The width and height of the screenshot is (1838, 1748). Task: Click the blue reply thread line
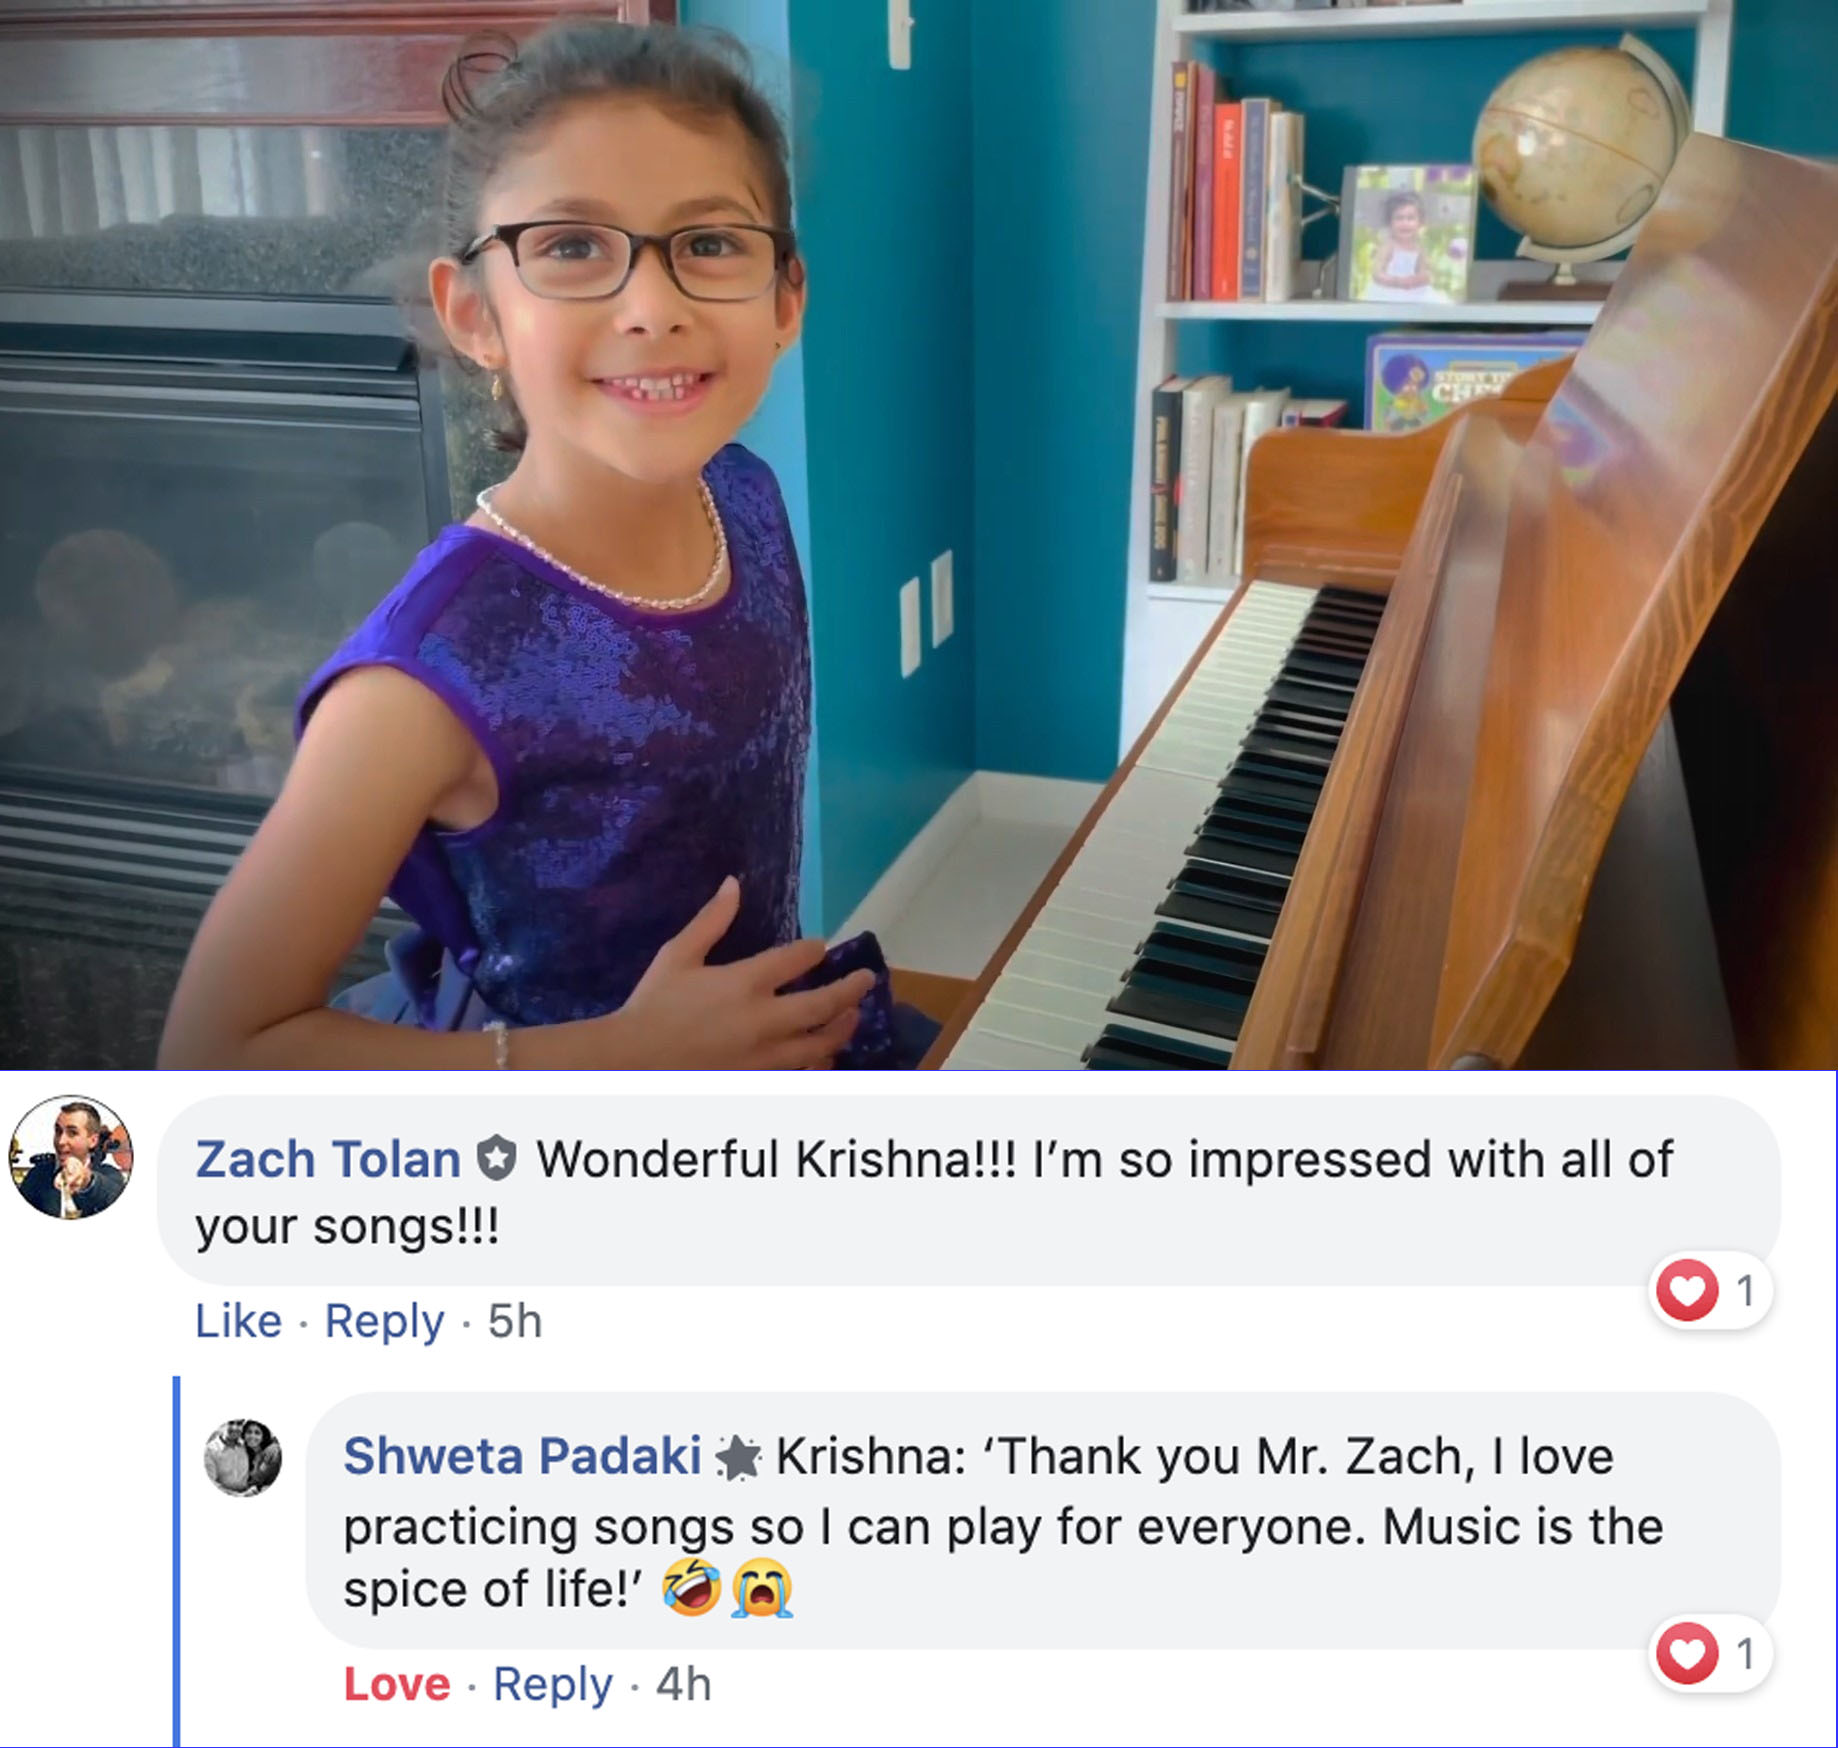click(177, 1562)
